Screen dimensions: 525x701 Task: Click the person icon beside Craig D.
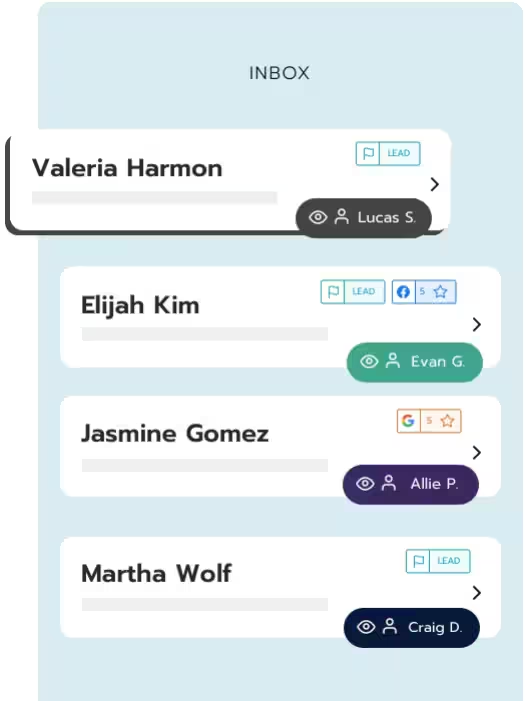pos(390,627)
